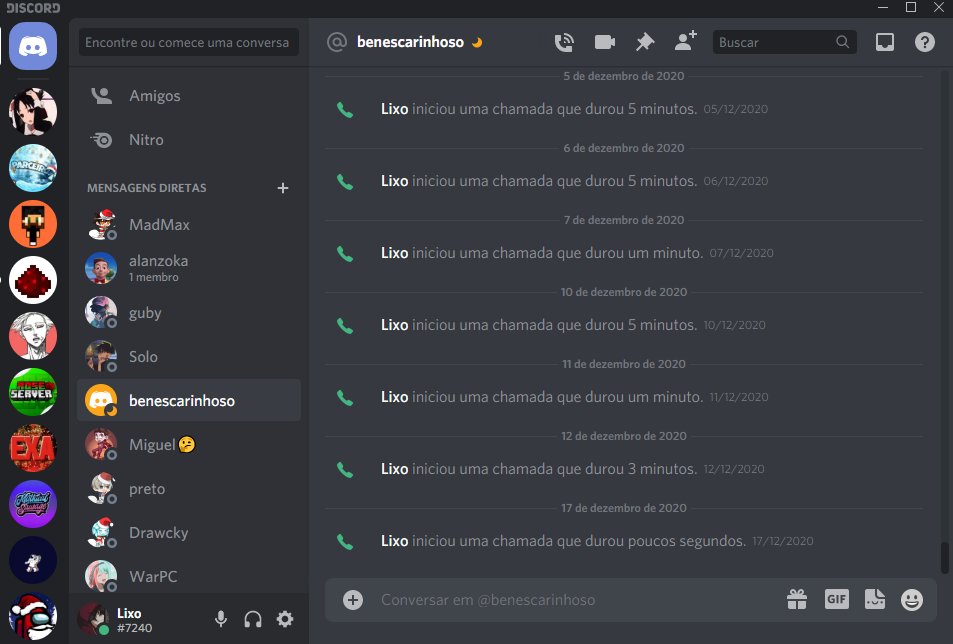Open the Nitro gift icon
This screenshot has height=644, width=953.
(797, 600)
